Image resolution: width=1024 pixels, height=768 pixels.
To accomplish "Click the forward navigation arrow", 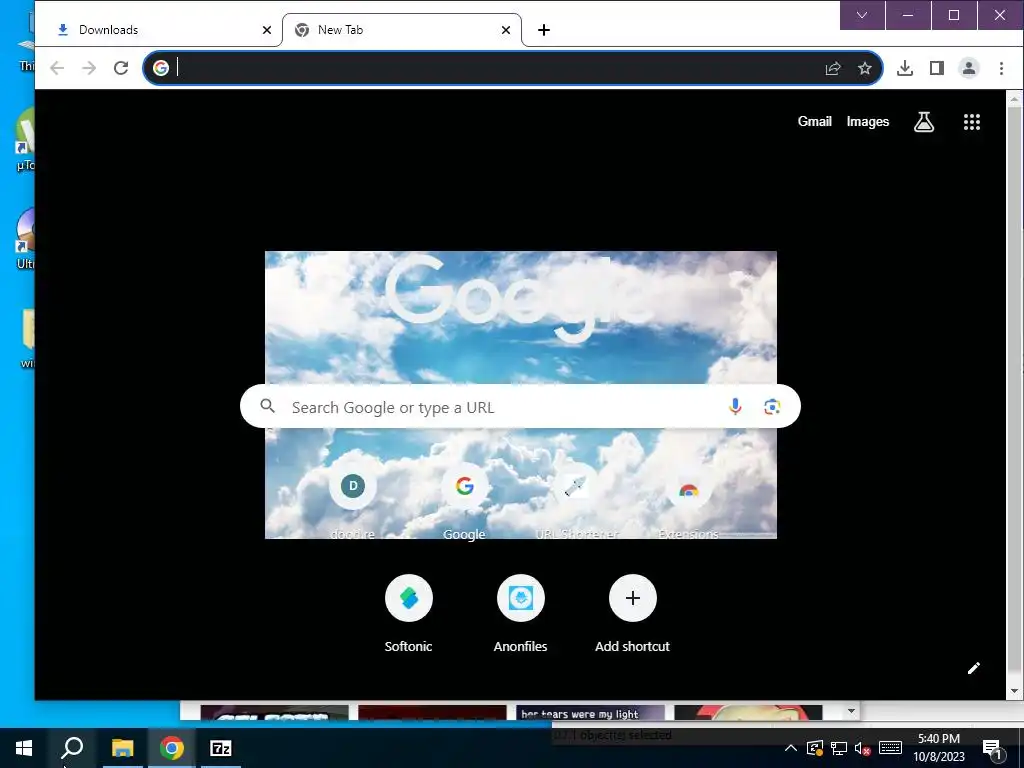I will (89, 68).
